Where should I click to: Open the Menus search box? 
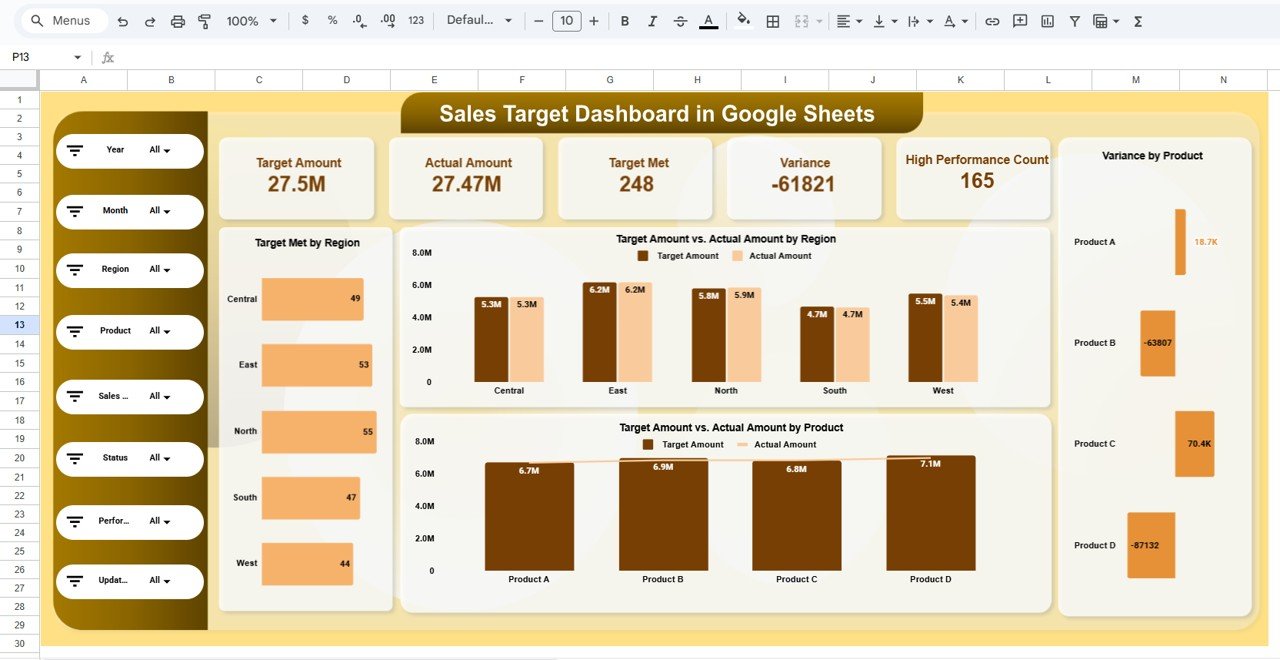[62, 20]
